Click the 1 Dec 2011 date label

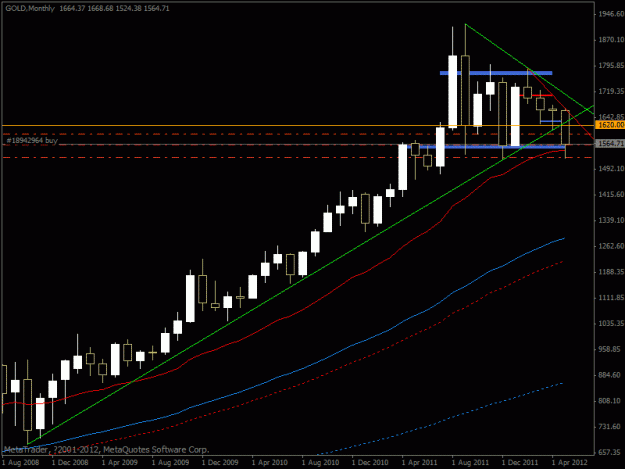tap(520, 463)
